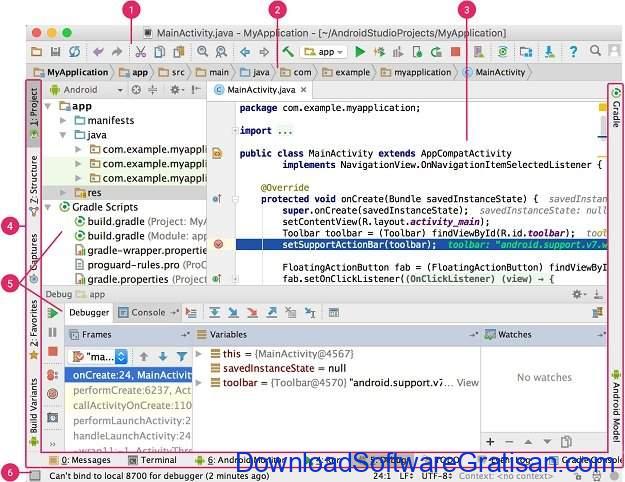Click the Debug app bug icon

tap(379, 52)
